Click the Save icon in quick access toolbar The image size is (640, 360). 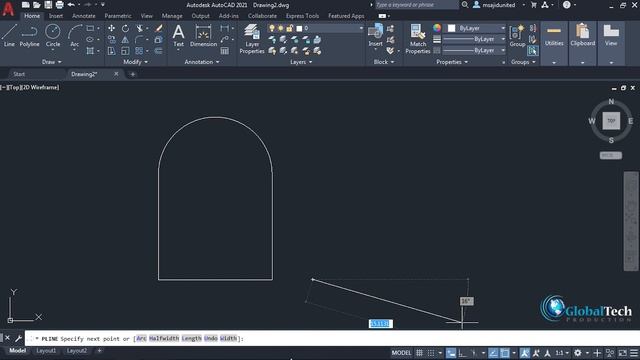point(48,5)
